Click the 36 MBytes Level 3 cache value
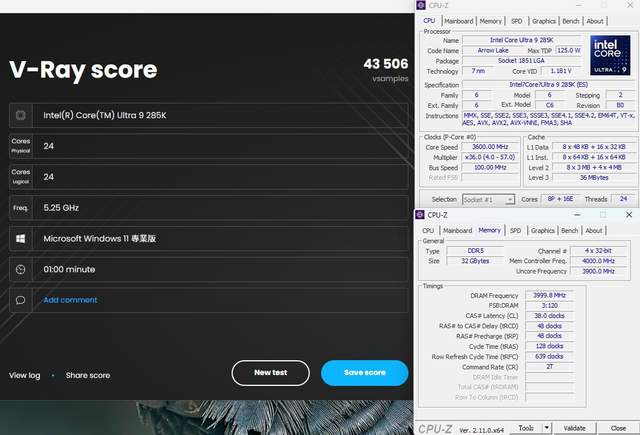 click(594, 178)
